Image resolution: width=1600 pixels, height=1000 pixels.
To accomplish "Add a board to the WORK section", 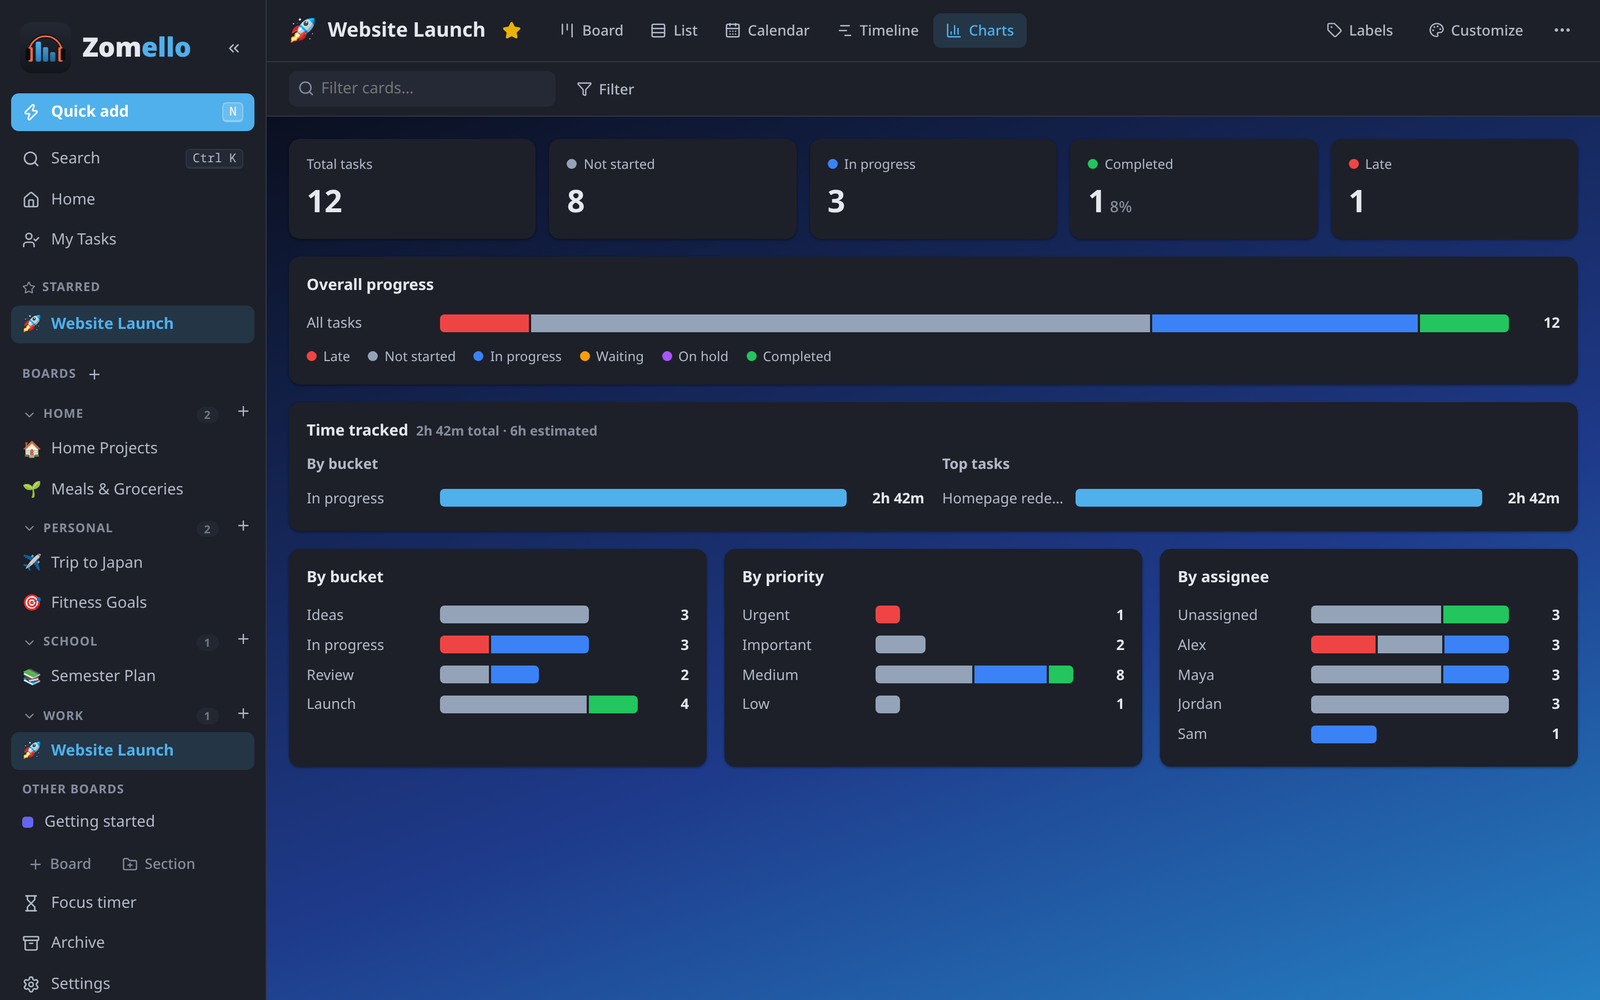I will pyautogui.click(x=243, y=714).
